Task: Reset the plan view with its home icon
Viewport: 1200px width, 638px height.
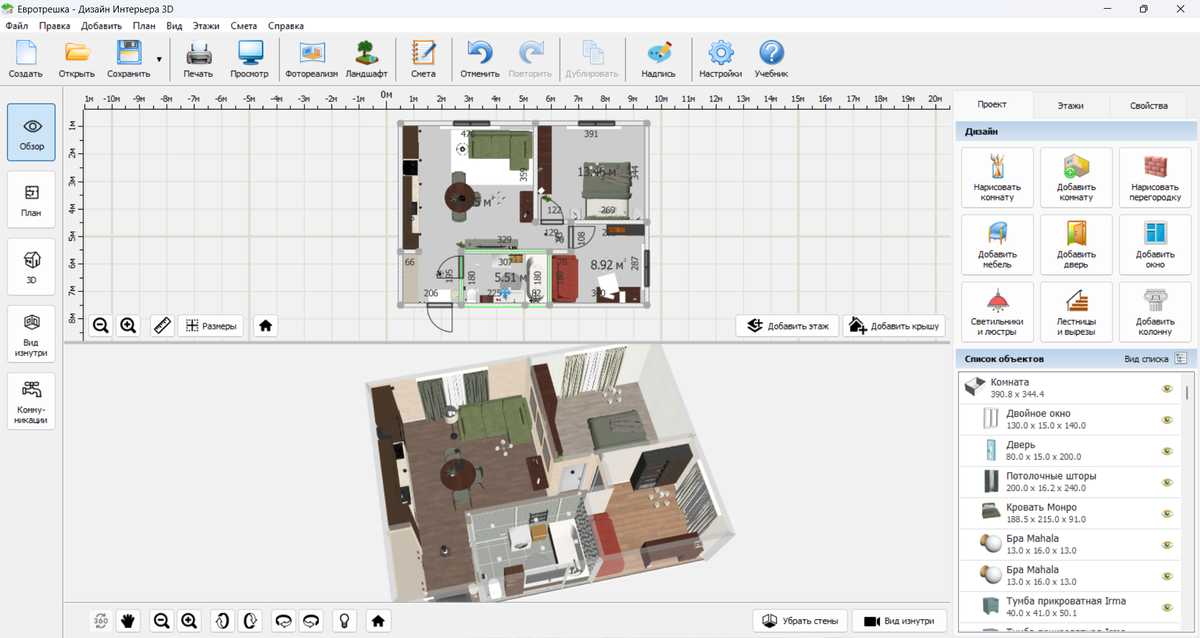Action: coord(266,325)
